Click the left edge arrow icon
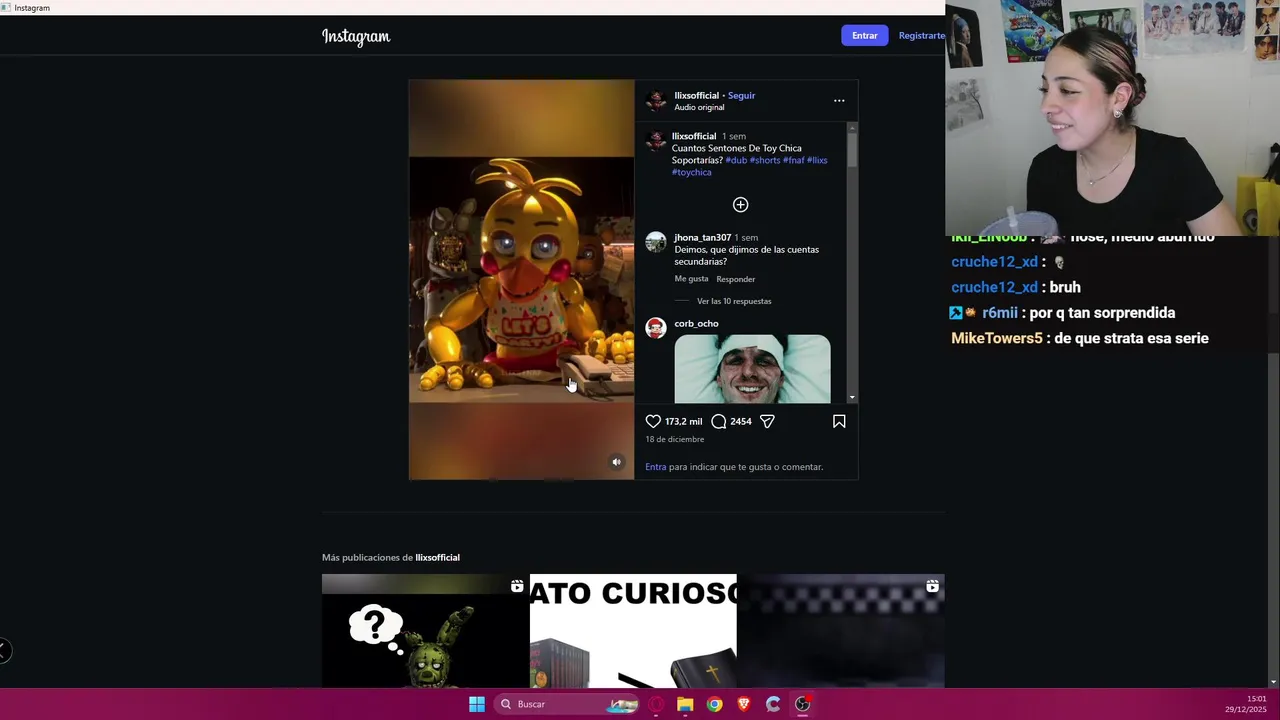 [4, 651]
